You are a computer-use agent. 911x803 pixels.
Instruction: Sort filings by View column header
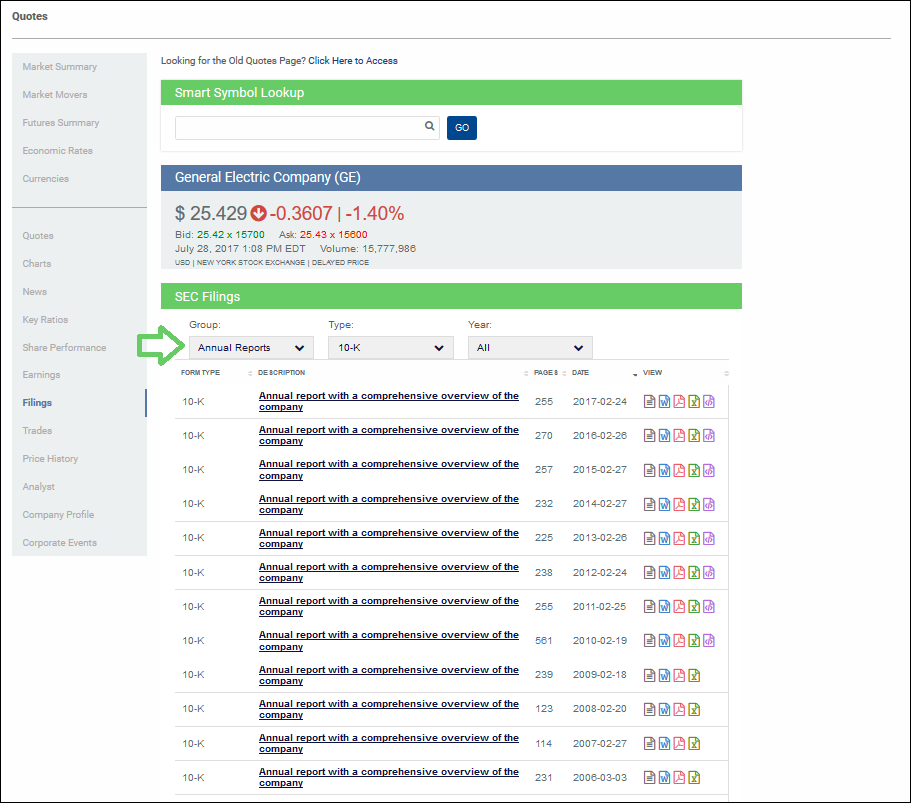click(x=652, y=372)
